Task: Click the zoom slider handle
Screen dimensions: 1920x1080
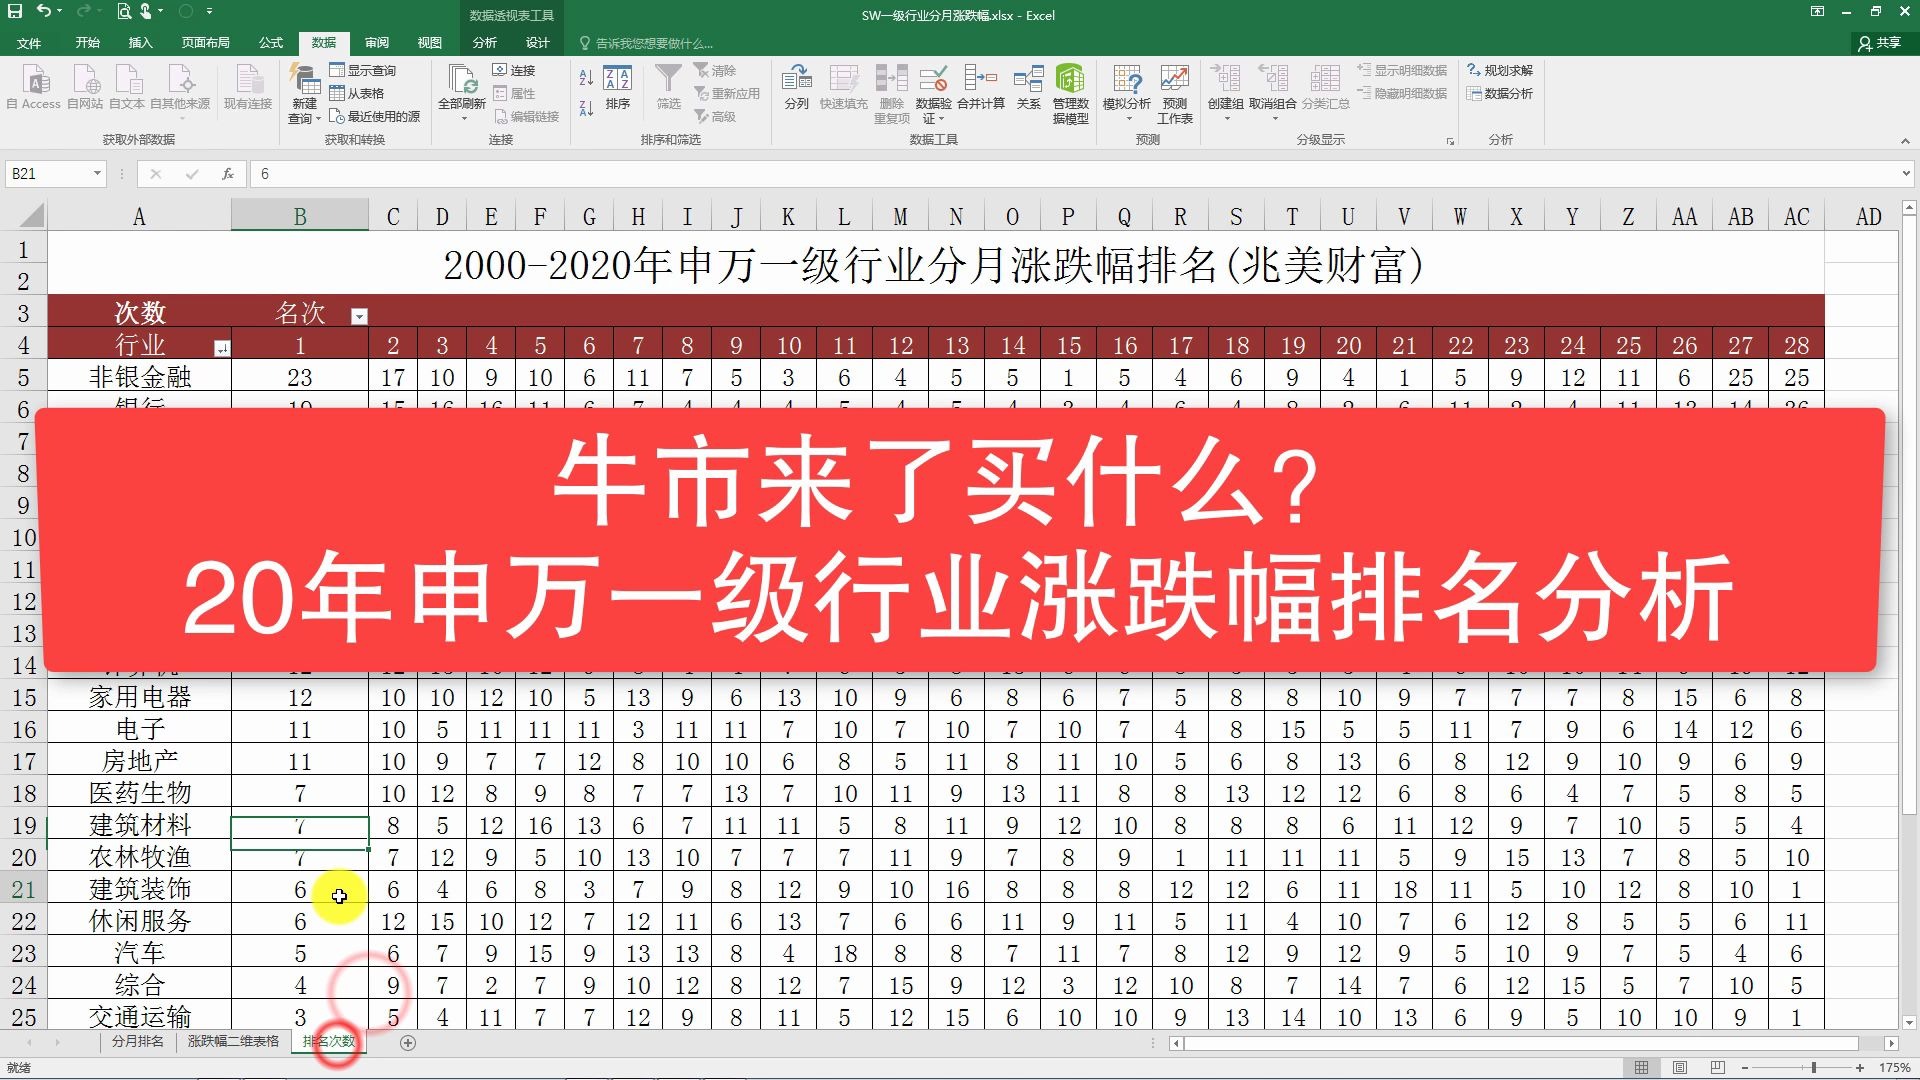Action: click(x=1813, y=1068)
